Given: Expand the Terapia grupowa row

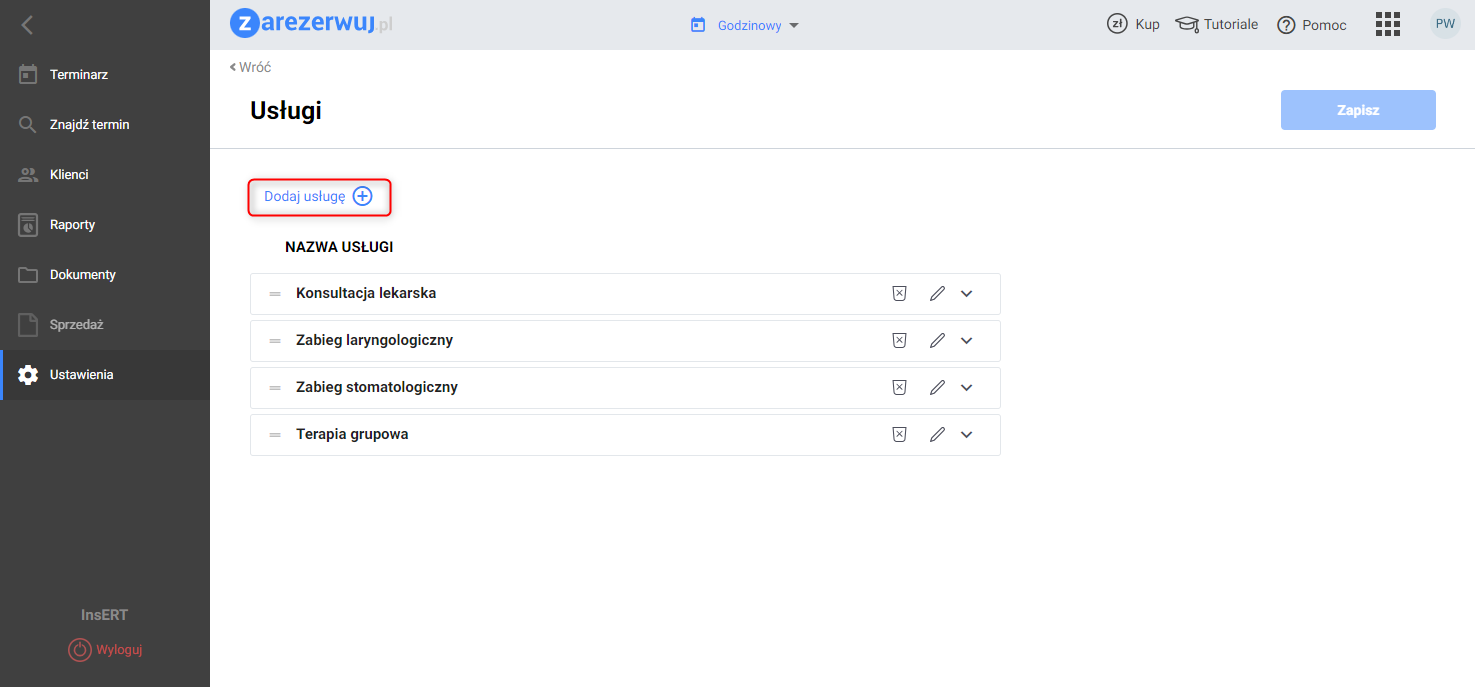Looking at the screenshot, I should 966,435.
